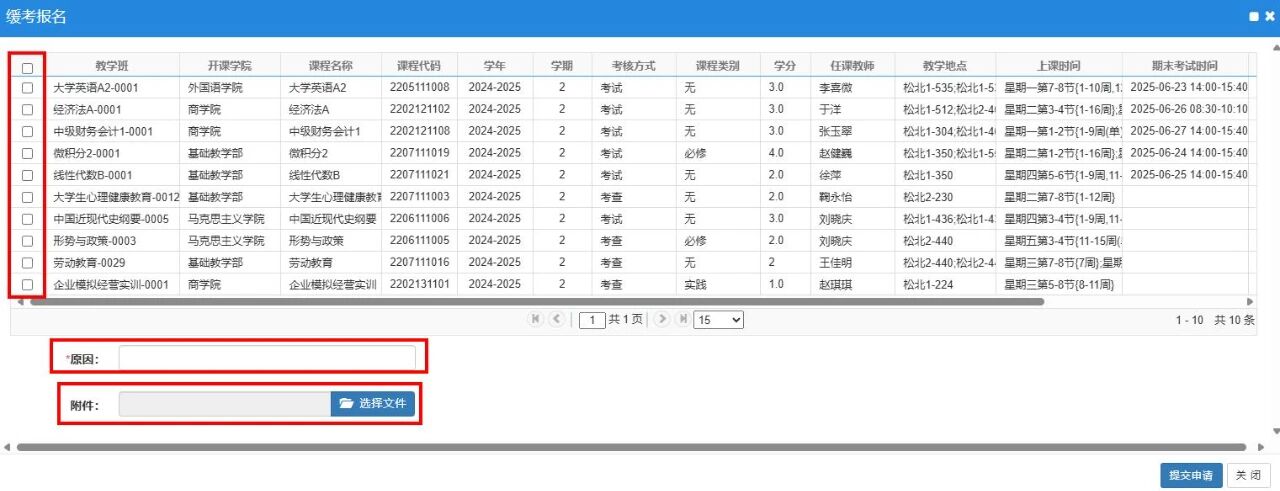Tick the select-all checkbox in header
This screenshot has width=1280, height=491.
pos(27,68)
